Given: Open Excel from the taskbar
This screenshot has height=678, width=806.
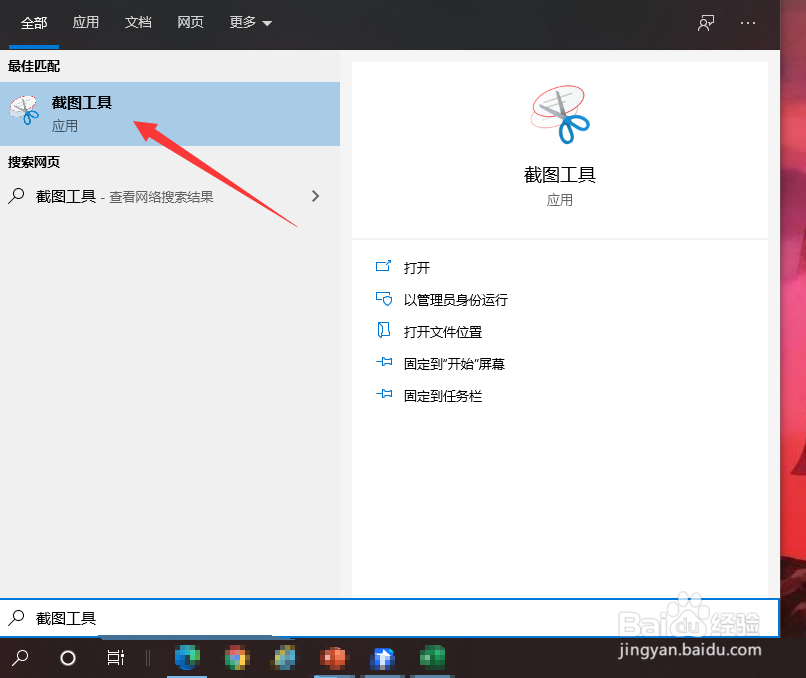Looking at the screenshot, I should pos(432,658).
